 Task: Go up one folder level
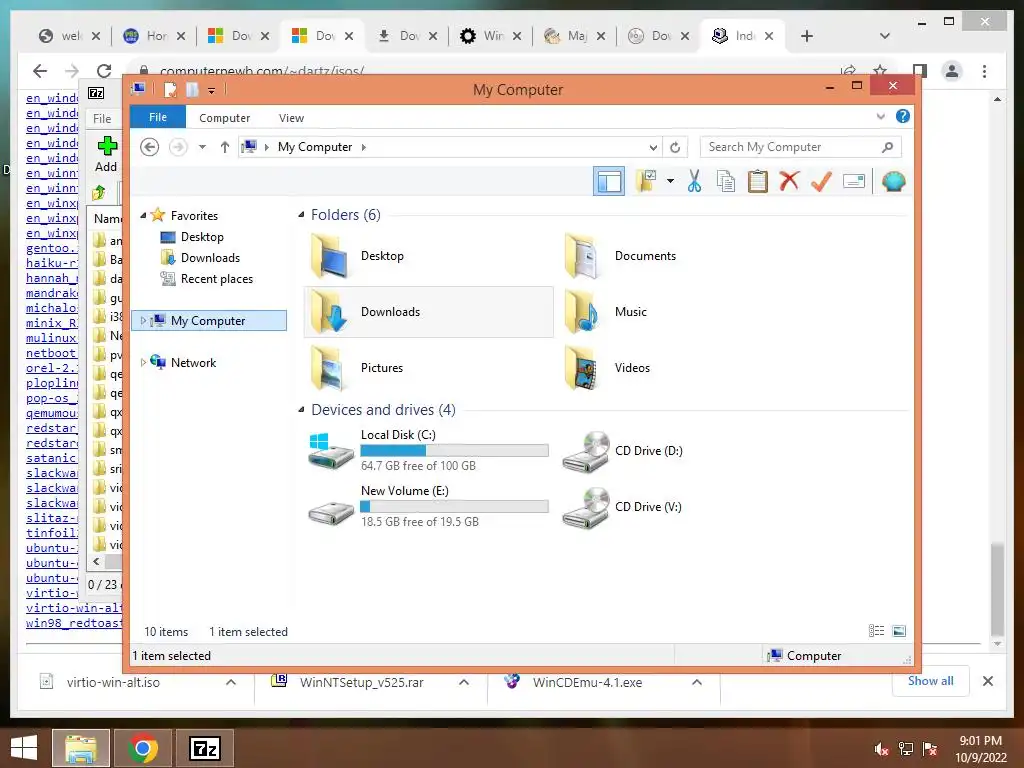[225, 147]
